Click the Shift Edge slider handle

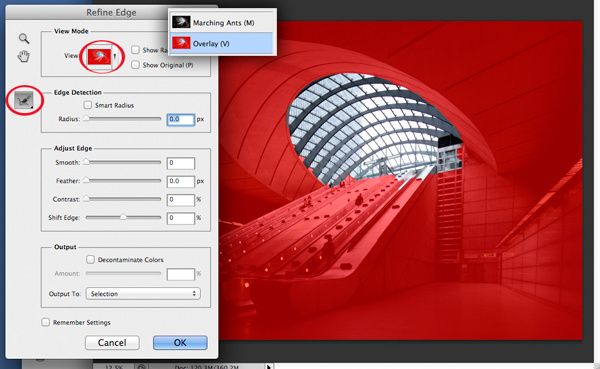pyautogui.click(x=123, y=217)
